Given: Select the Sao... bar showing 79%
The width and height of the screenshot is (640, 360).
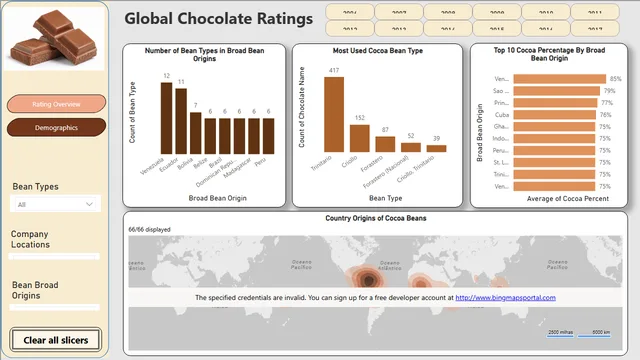Looking at the screenshot, I should 556,91.
